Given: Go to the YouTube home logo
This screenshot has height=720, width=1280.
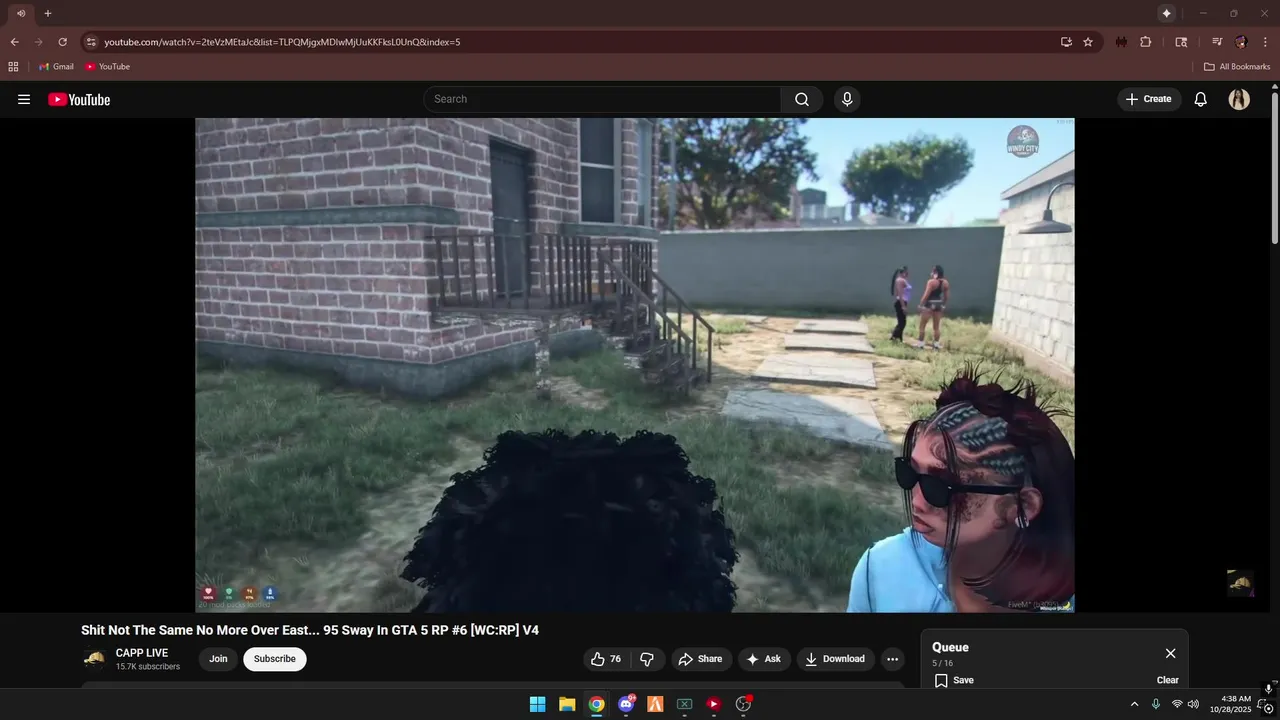Looking at the screenshot, I should point(79,99).
